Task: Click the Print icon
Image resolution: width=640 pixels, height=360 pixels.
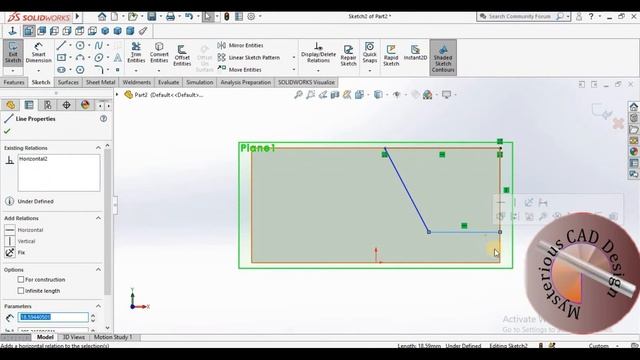Action: (171, 16)
